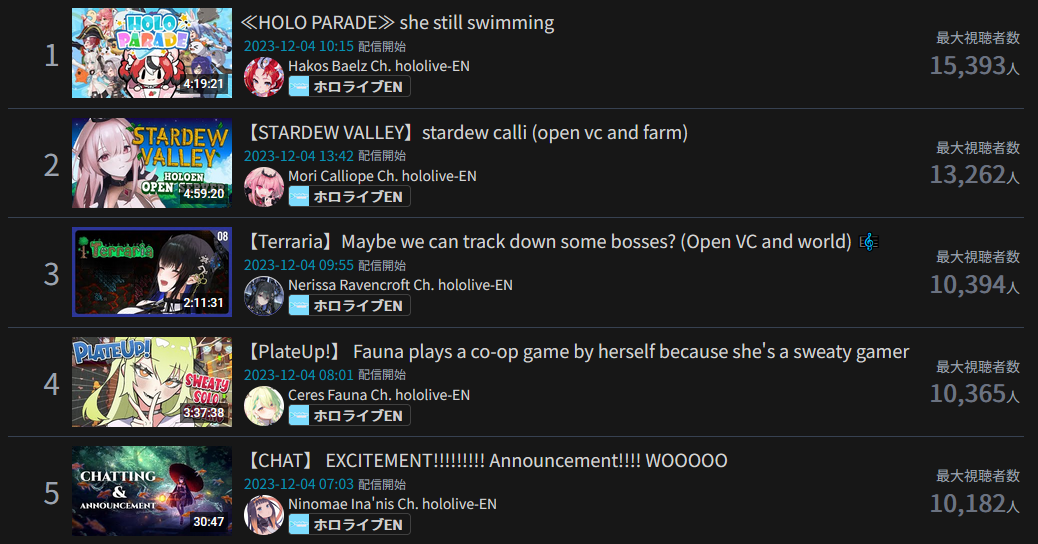1038x544 pixels.
Task: Click the music note icon beside Terraria title
Action: (x=869, y=242)
